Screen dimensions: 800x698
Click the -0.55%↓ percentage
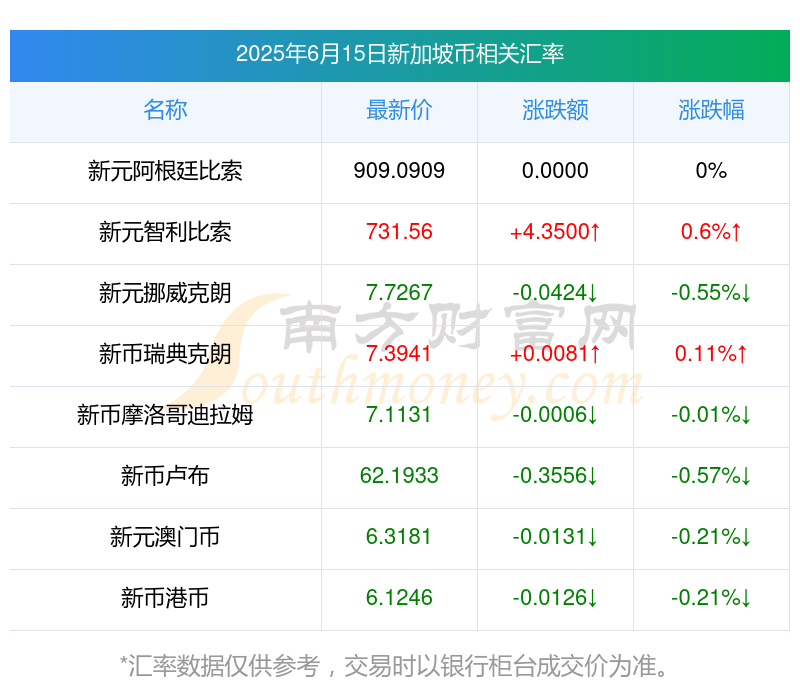point(711,292)
